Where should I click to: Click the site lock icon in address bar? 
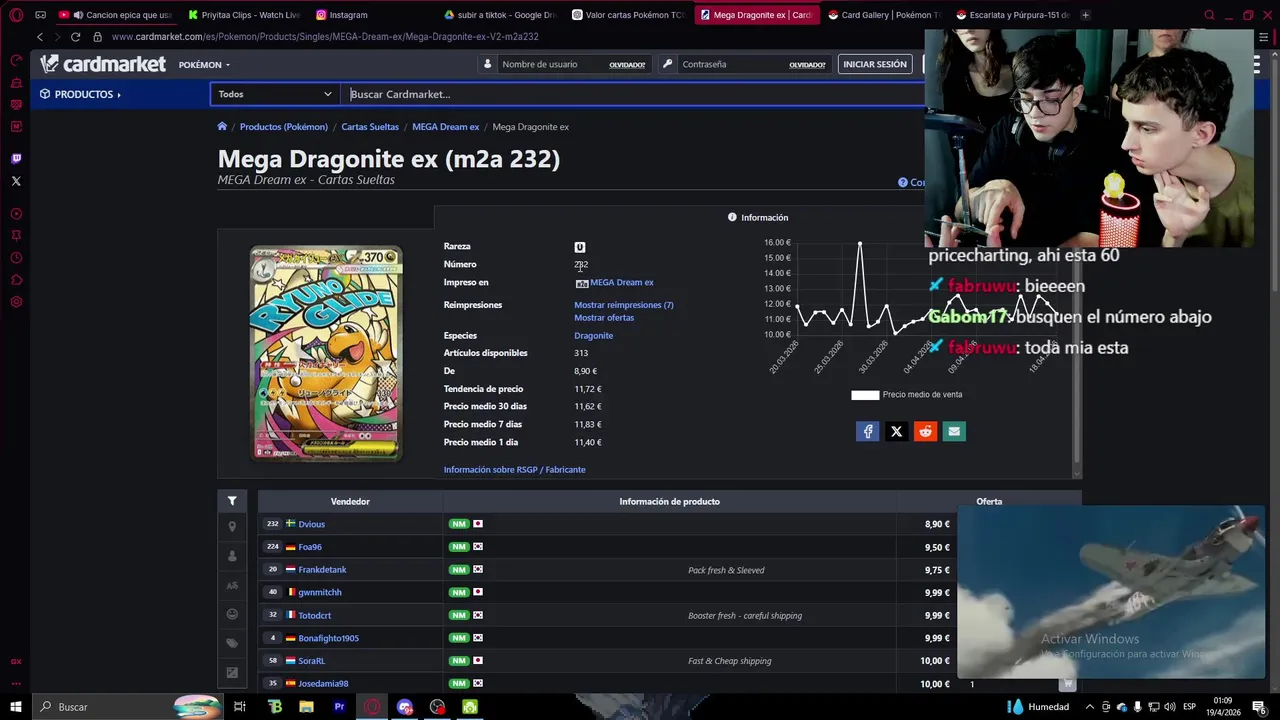click(x=97, y=37)
